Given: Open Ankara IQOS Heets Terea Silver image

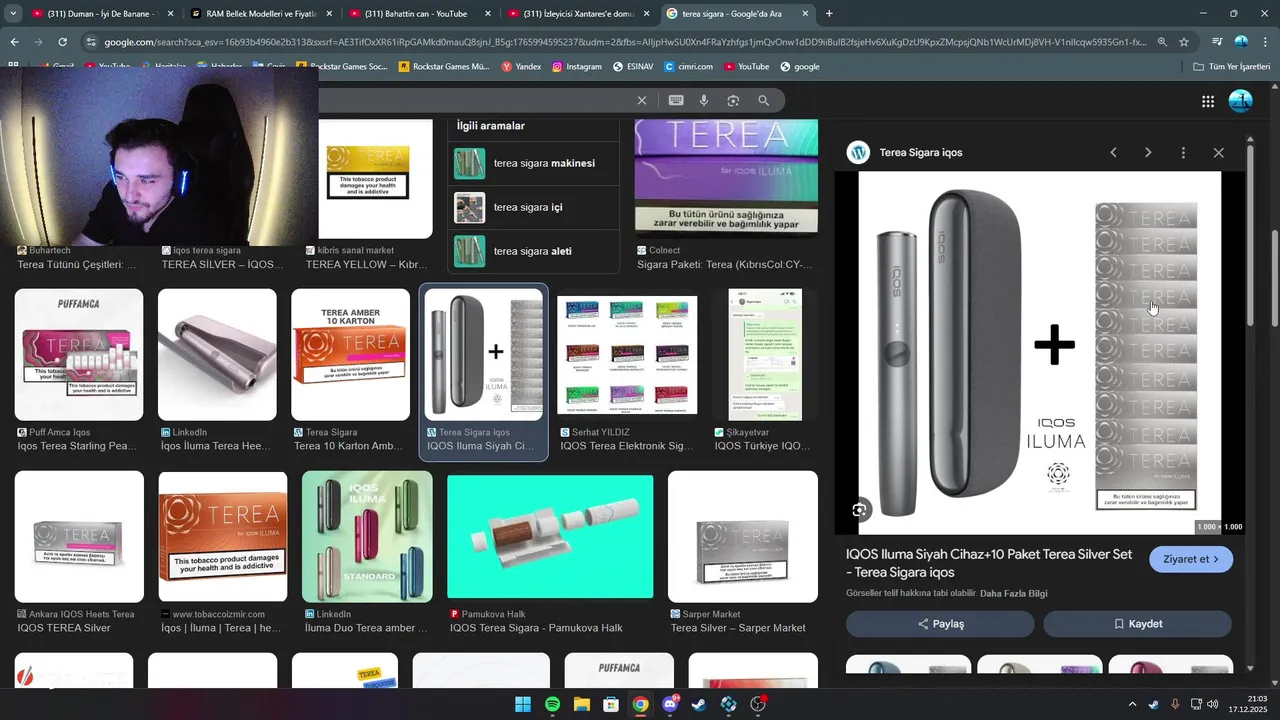Looking at the screenshot, I should click(x=79, y=537).
